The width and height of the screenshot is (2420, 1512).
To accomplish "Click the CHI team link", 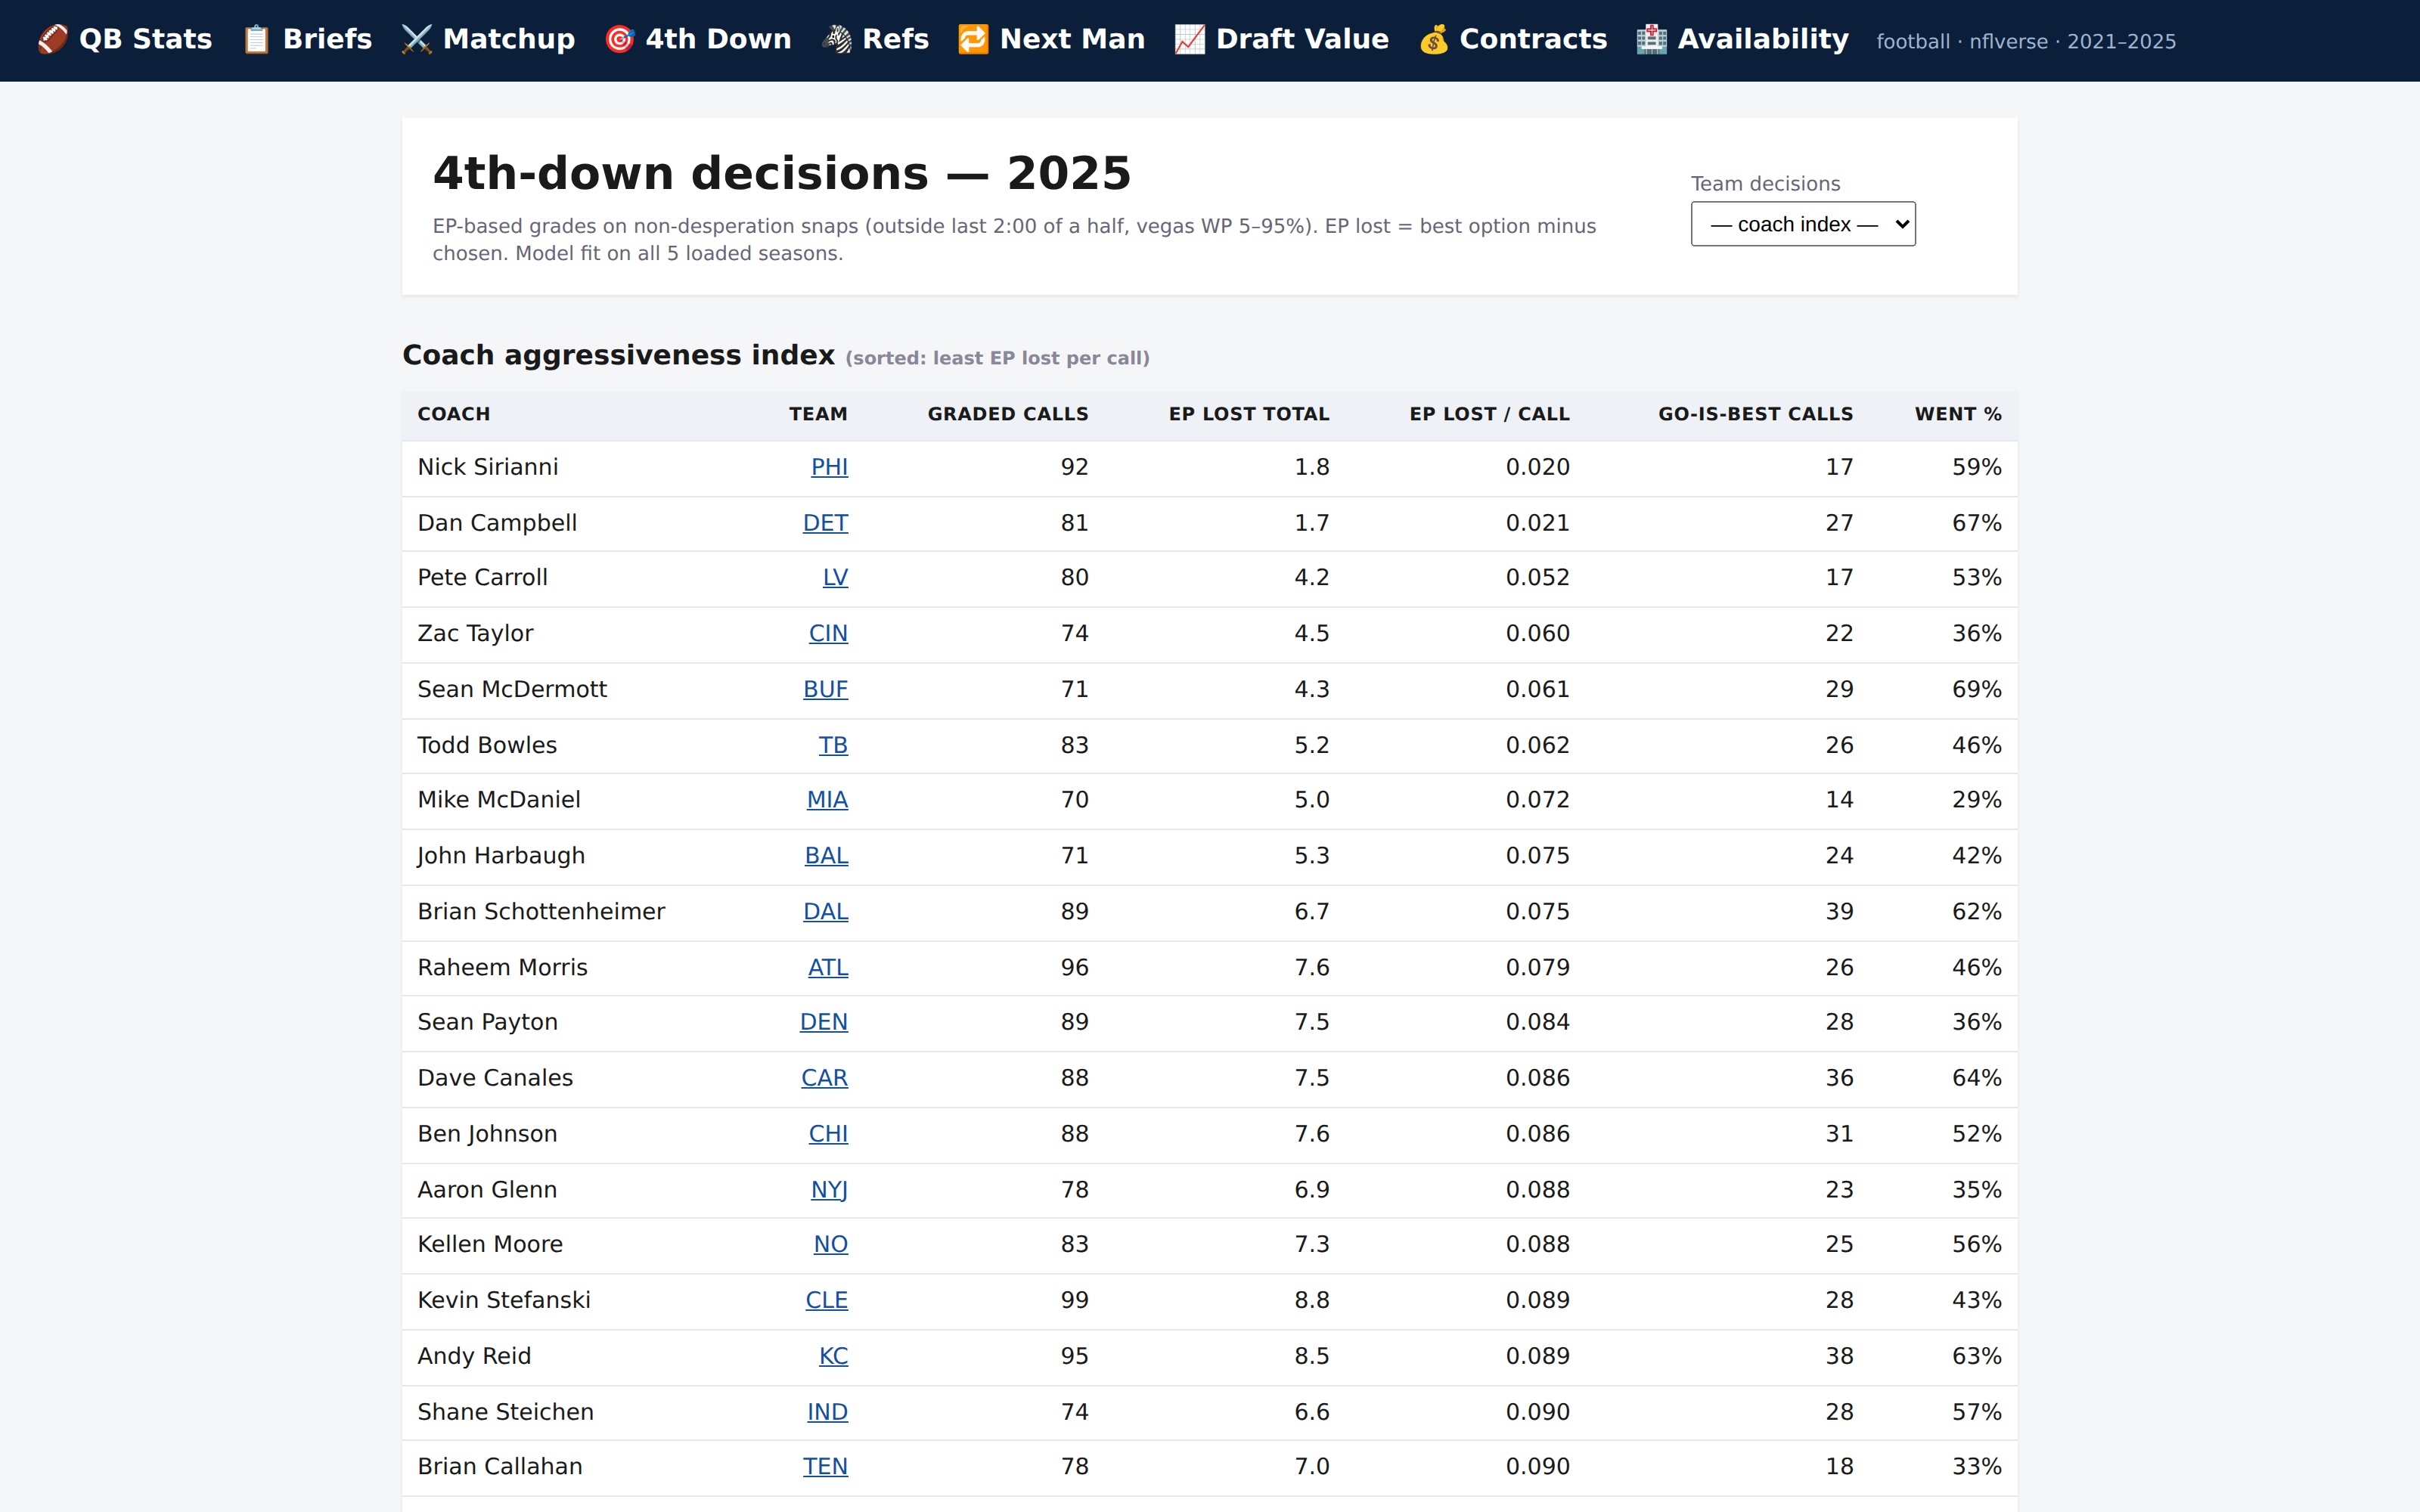I will (x=828, y=1134).
